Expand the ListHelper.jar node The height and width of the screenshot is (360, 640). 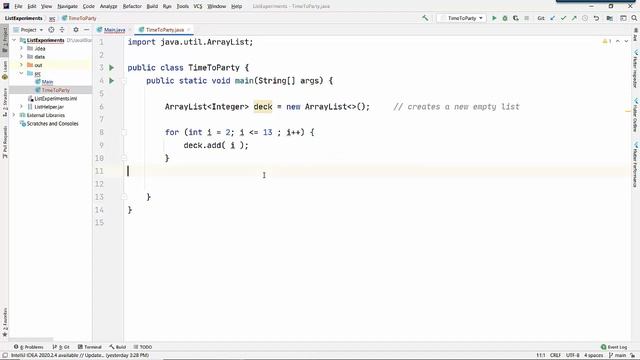[22, 107]
